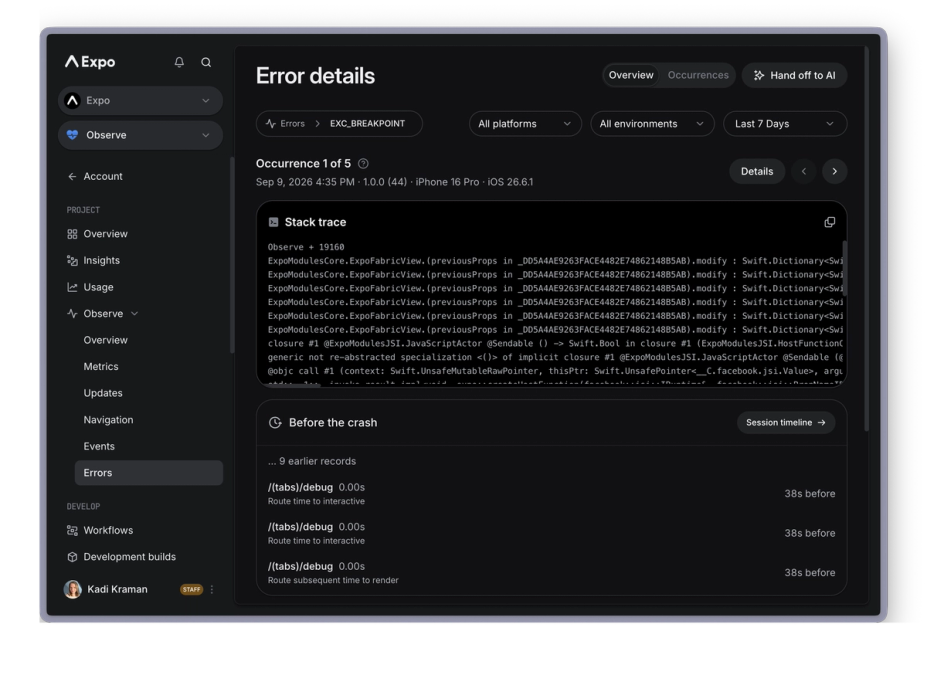Click Hand off to AI button
927x675 pixels.
point(794,75)
